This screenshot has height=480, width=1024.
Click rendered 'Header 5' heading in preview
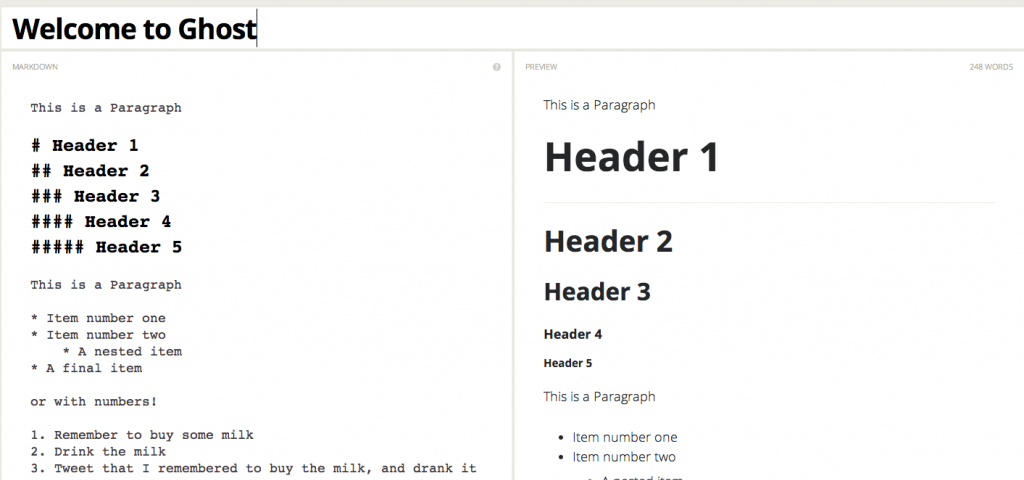pos(568,363)
